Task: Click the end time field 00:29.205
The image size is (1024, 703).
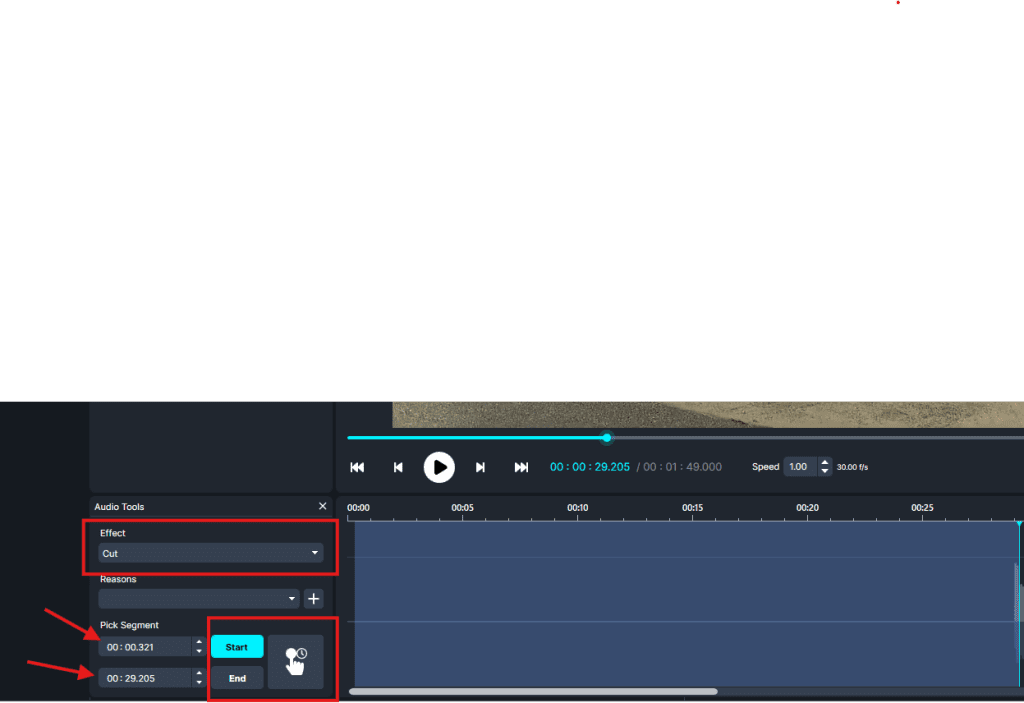Action: (145, 678)
